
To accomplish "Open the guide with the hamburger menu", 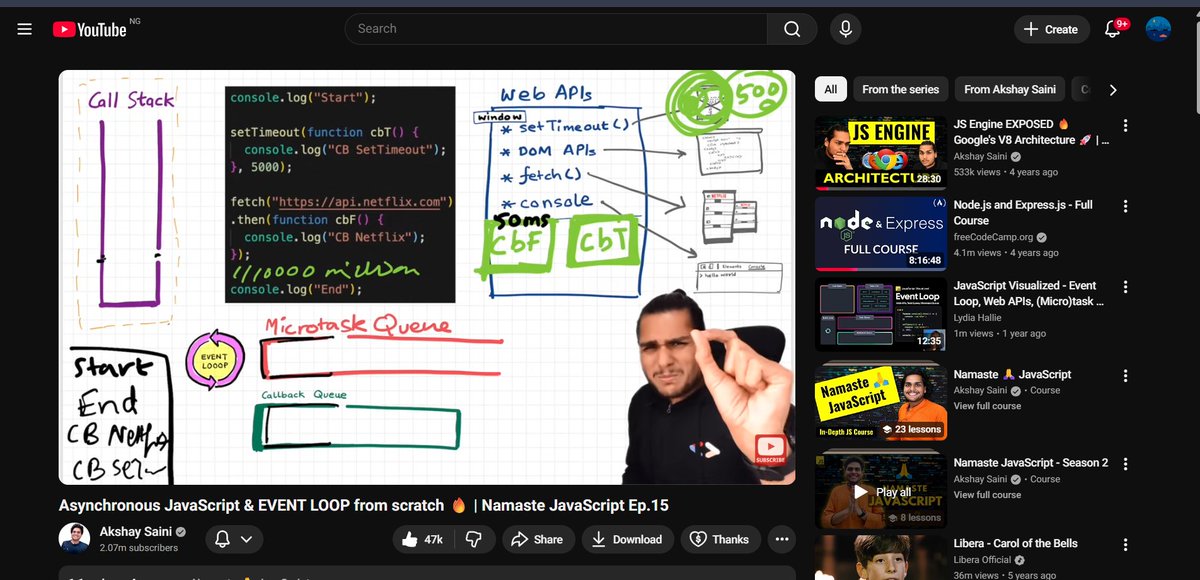I will point(24,28).
